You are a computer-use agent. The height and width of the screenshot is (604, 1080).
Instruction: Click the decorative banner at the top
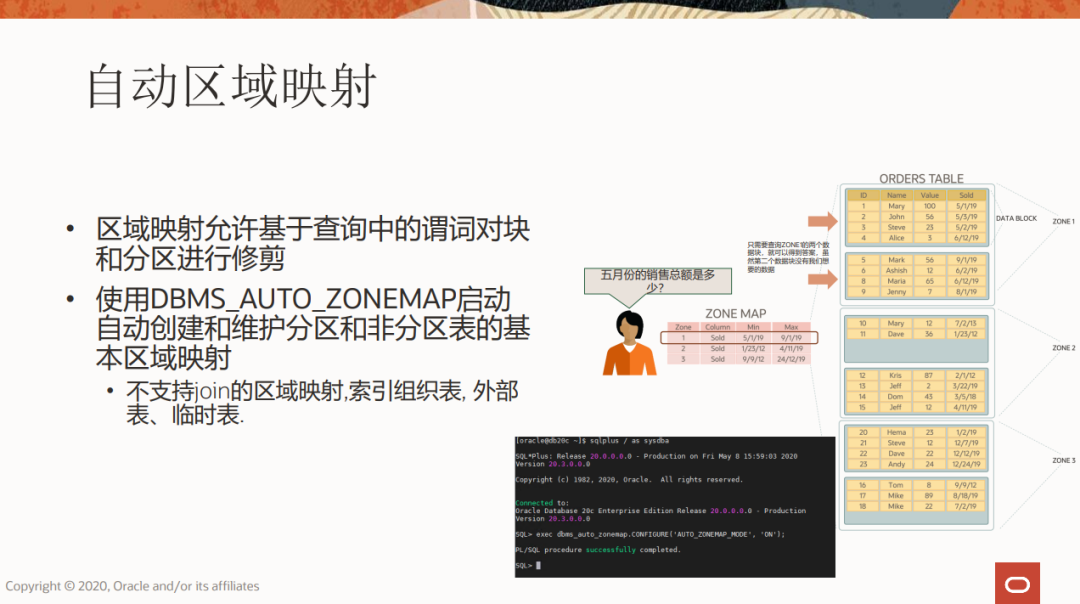point(540,10)
